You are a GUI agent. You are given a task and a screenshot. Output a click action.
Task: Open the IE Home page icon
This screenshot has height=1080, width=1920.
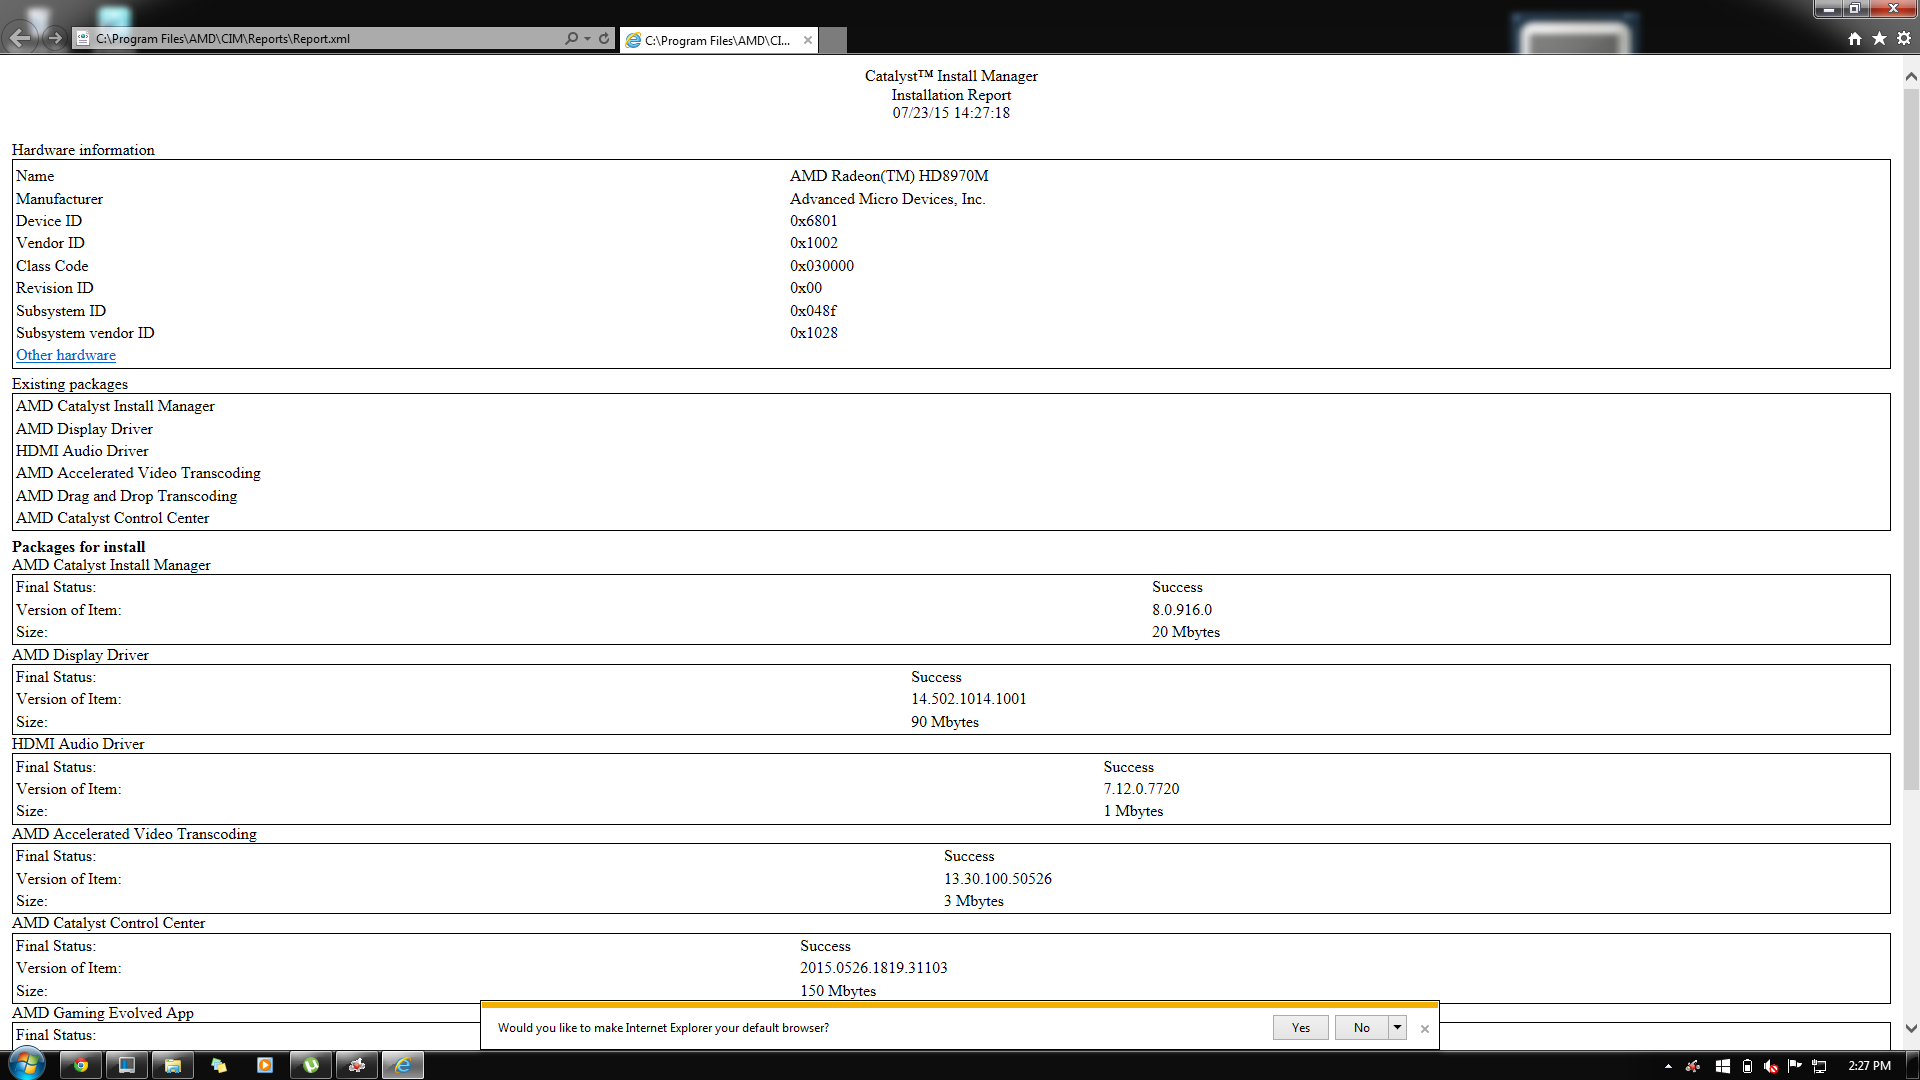click(x=1855, y=38)
